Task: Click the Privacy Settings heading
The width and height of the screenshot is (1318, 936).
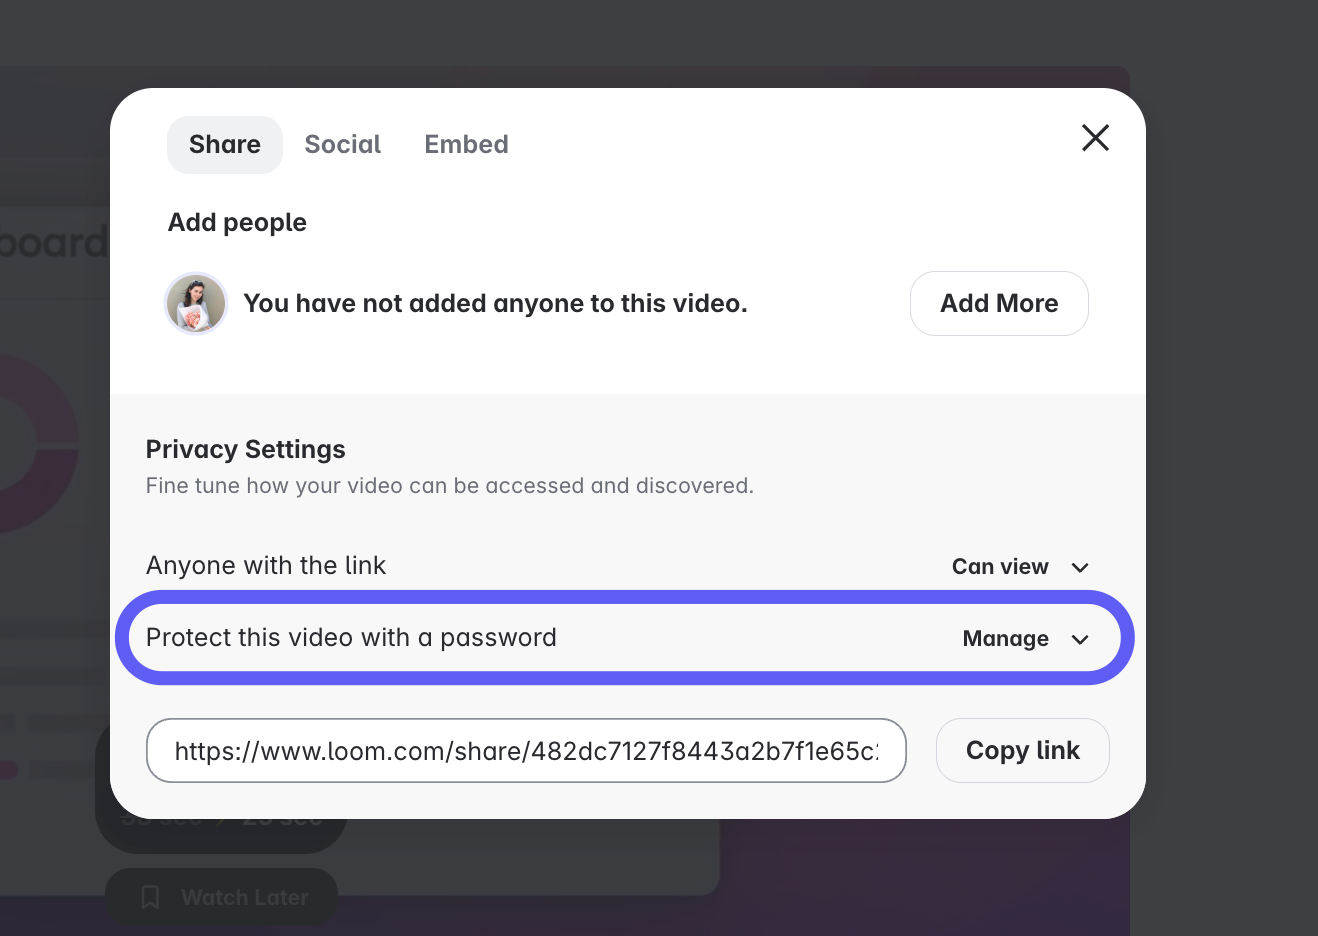Action: tap(246, 450)
